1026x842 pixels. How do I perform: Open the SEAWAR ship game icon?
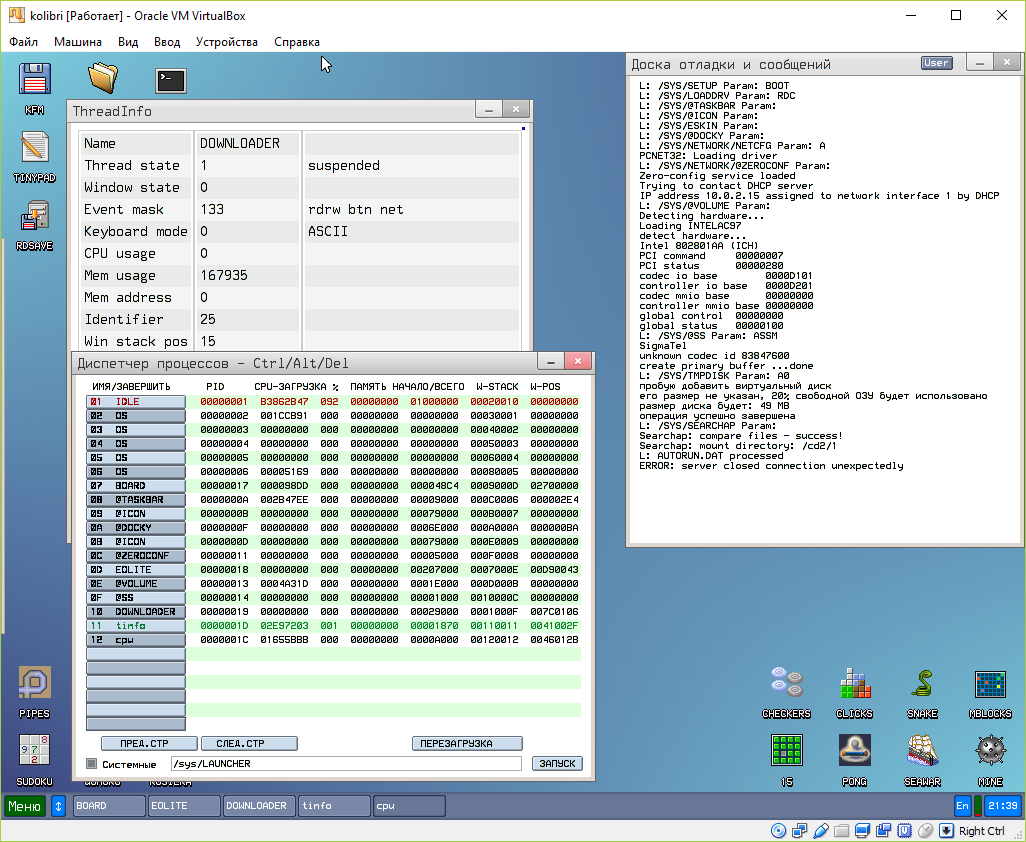pos(922,752)
